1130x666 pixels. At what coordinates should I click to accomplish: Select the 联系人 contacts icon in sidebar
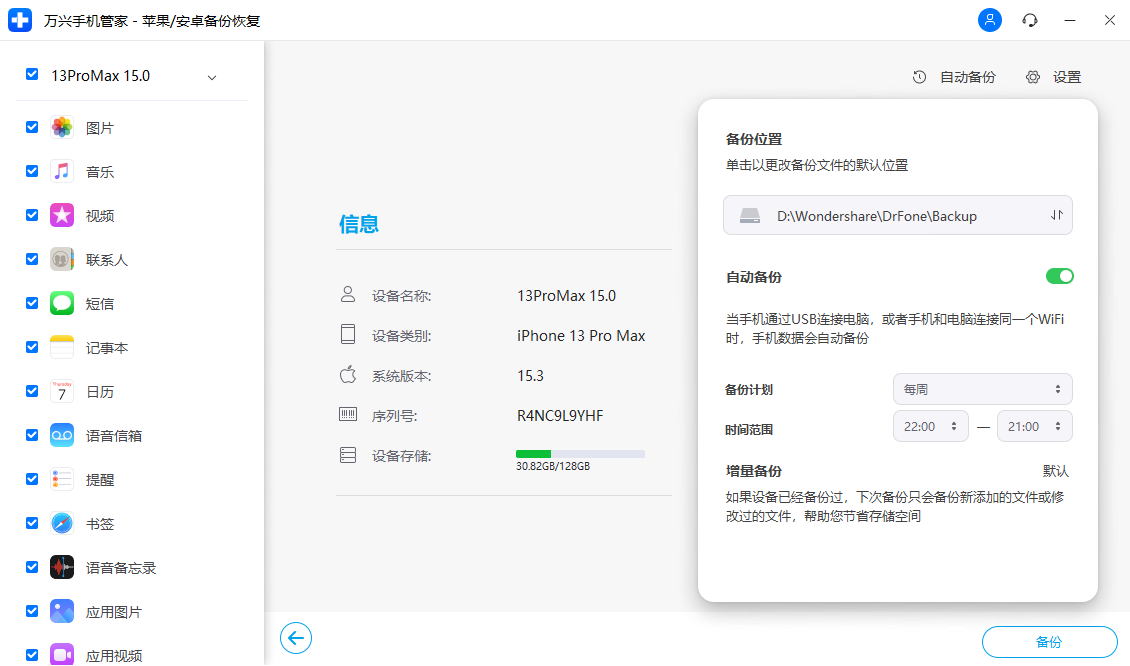(62, 259)
